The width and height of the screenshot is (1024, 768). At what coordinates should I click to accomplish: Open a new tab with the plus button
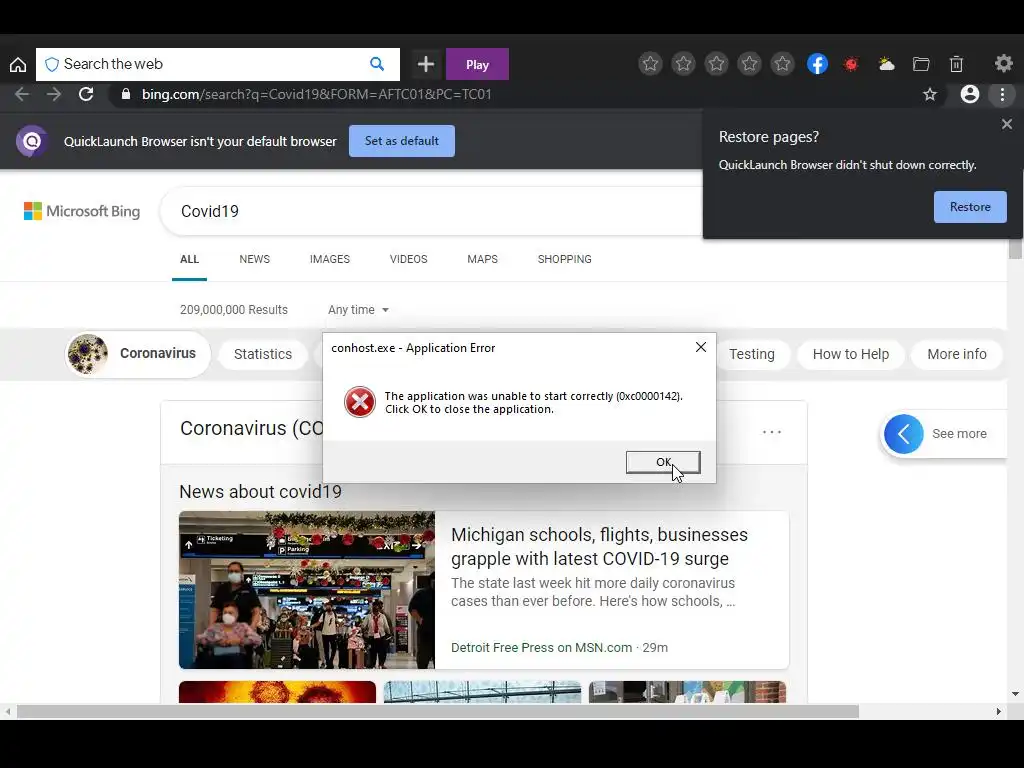click(426, 64)
